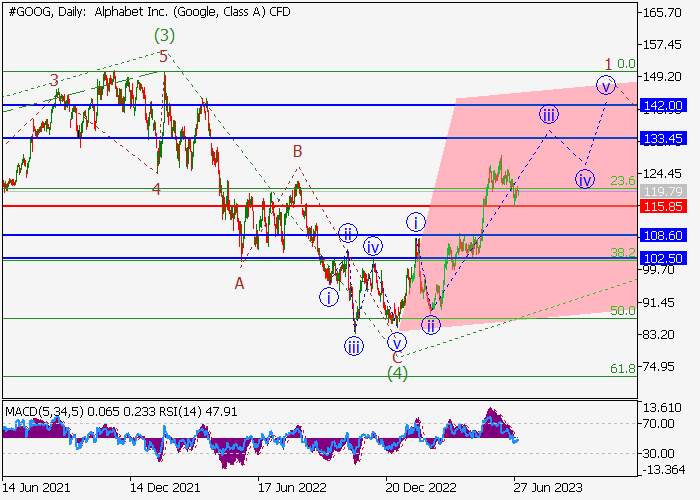Click the 165.70 value on price axis
Screen dimensions: 700x500
click(x=662, y=12)
